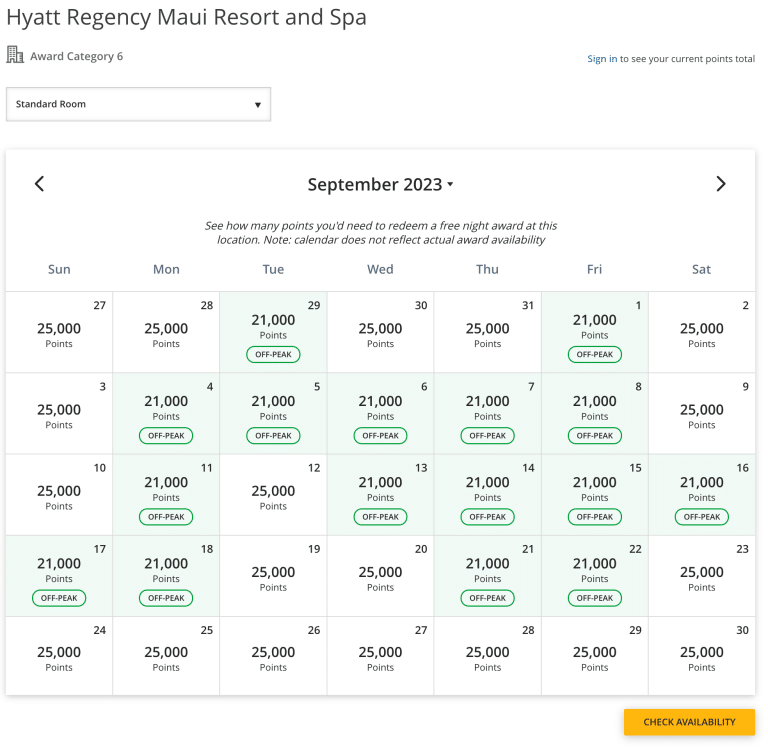The height and width of the screenshot is (748, 768).
Task: Select September 22 off-peak date
Action: pyautogui.click(x=594, y=575)
